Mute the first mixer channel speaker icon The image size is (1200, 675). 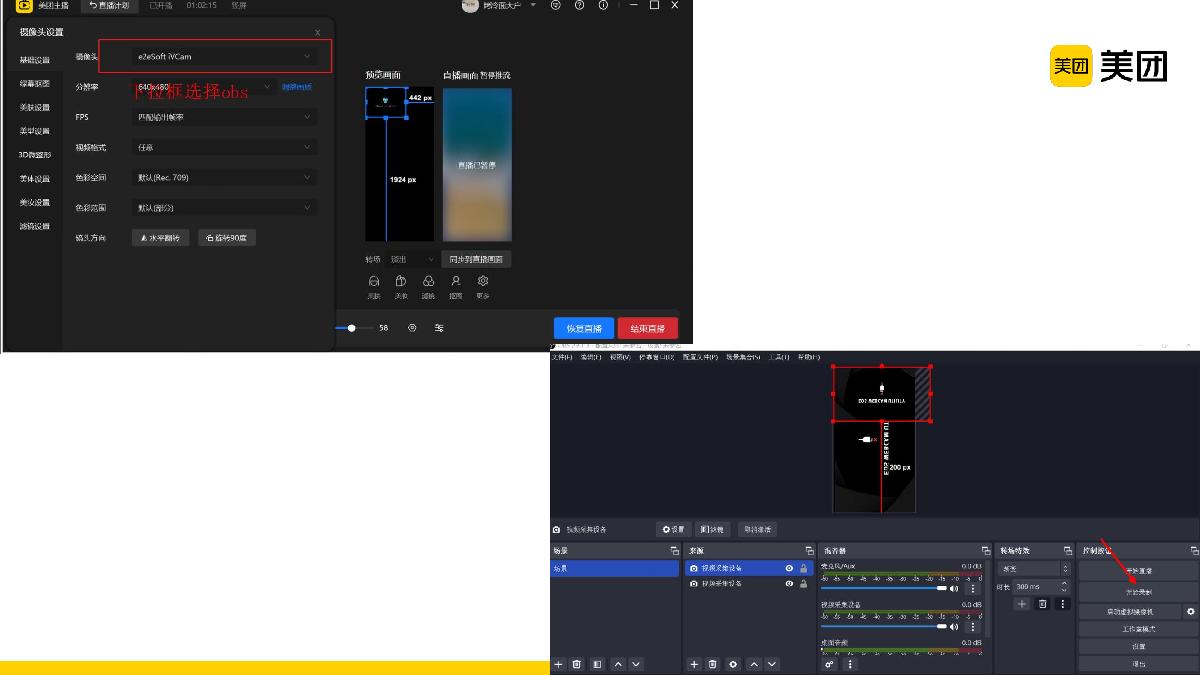click(x=954, y=589)
